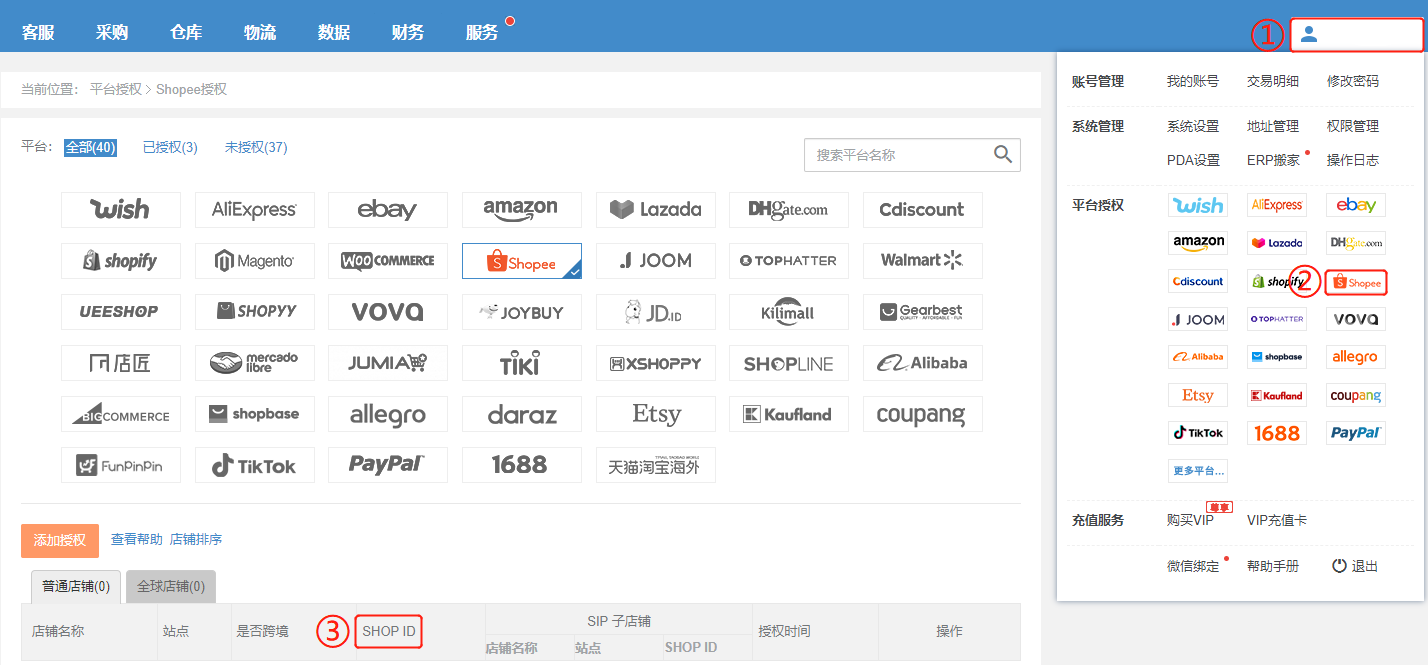Open the SHOPLINE platform tile
Viewport: 1428px width, 665px height.
point(789,363)
